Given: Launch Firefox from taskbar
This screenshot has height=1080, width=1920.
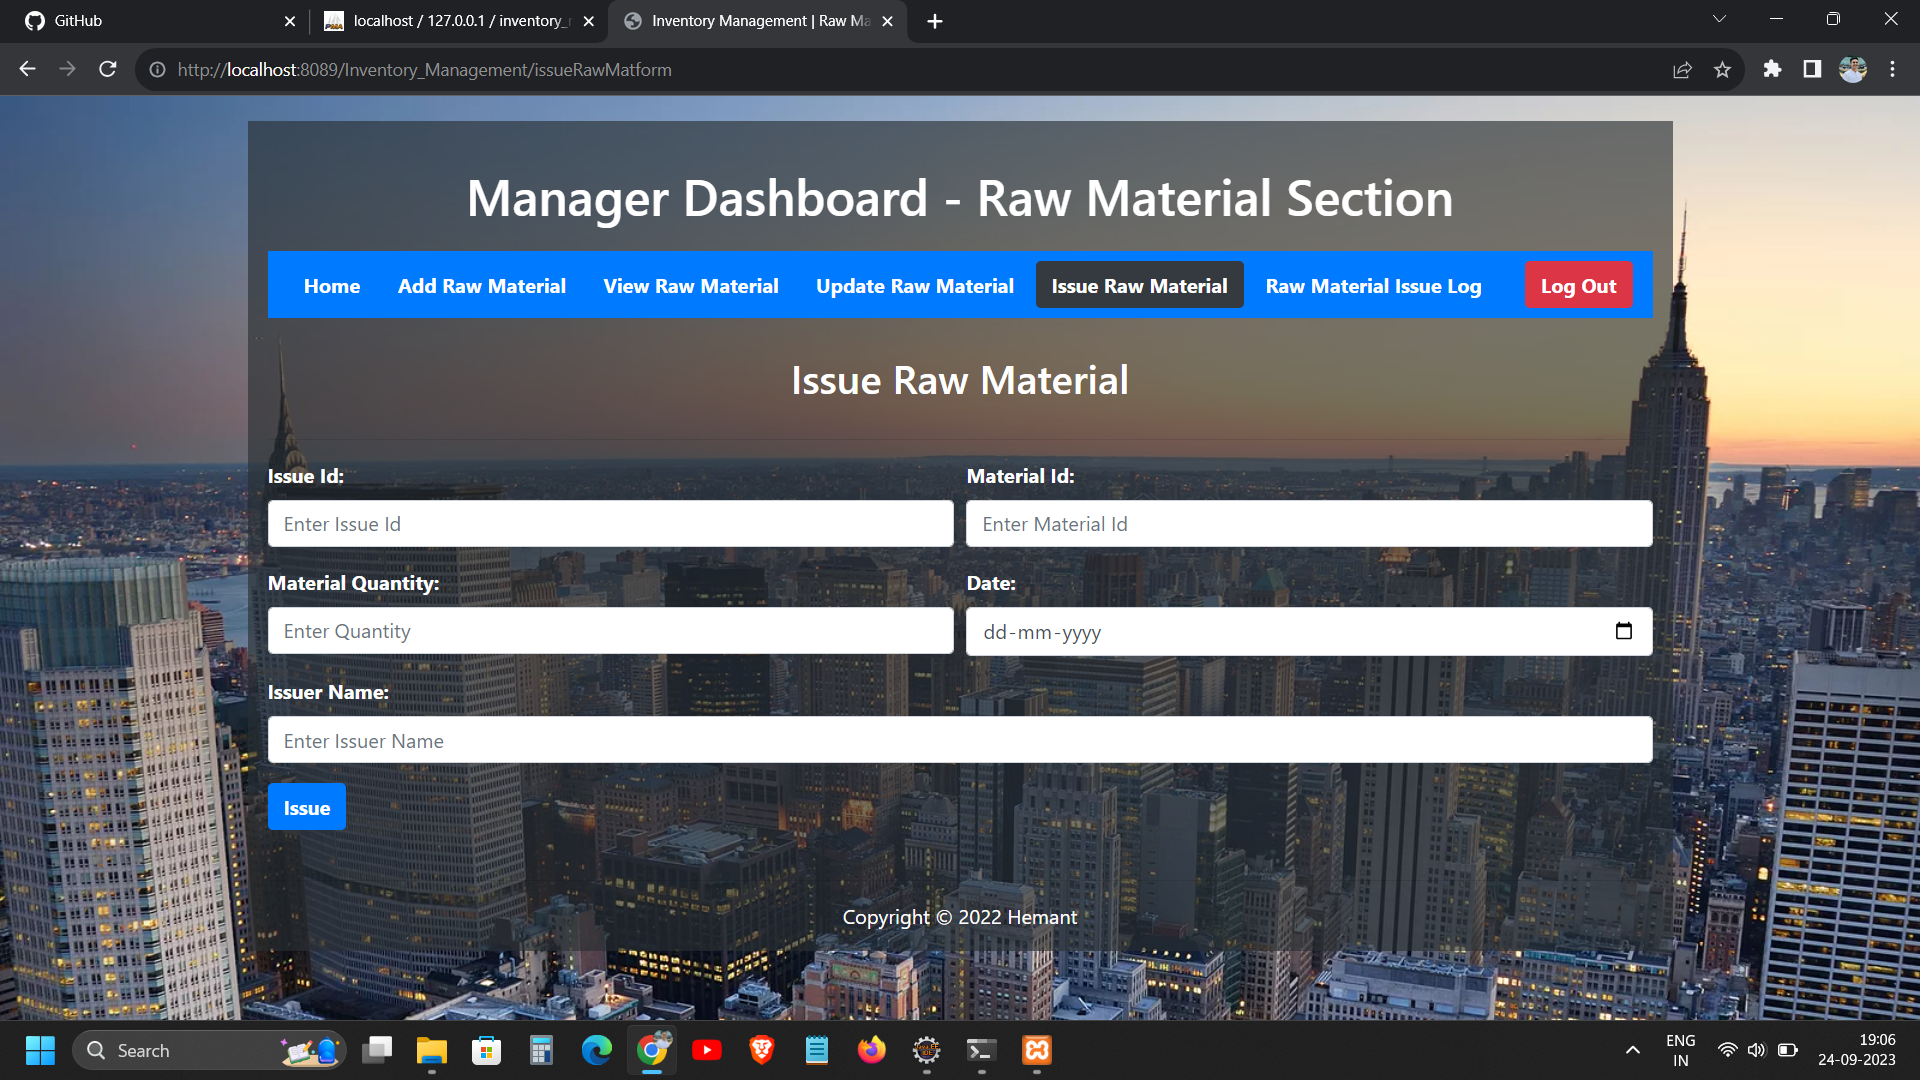Looking at the screenshot, I should tap(872, 1050).
